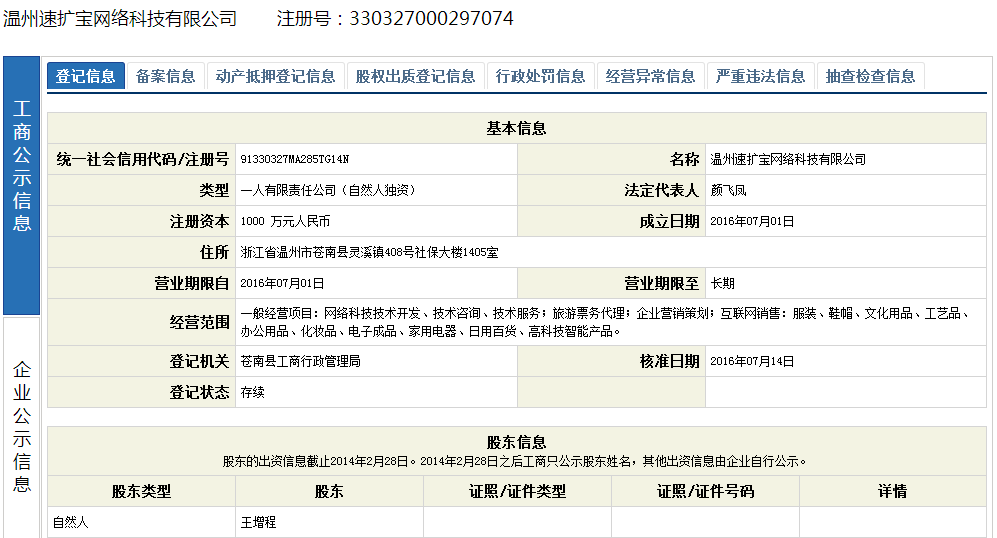The image size is (997, 538).
Task: Click the registration number 330327000297074 in the header
Action: tap(432, 19)
